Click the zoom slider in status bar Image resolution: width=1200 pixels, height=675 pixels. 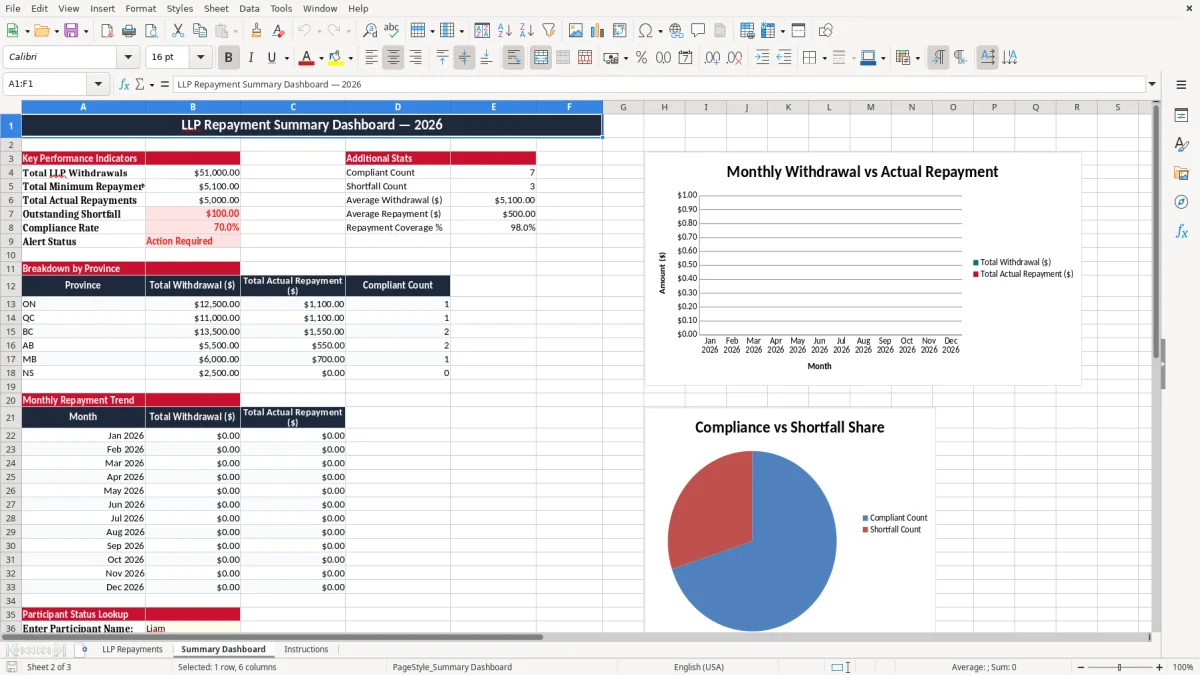point(1119,667)
